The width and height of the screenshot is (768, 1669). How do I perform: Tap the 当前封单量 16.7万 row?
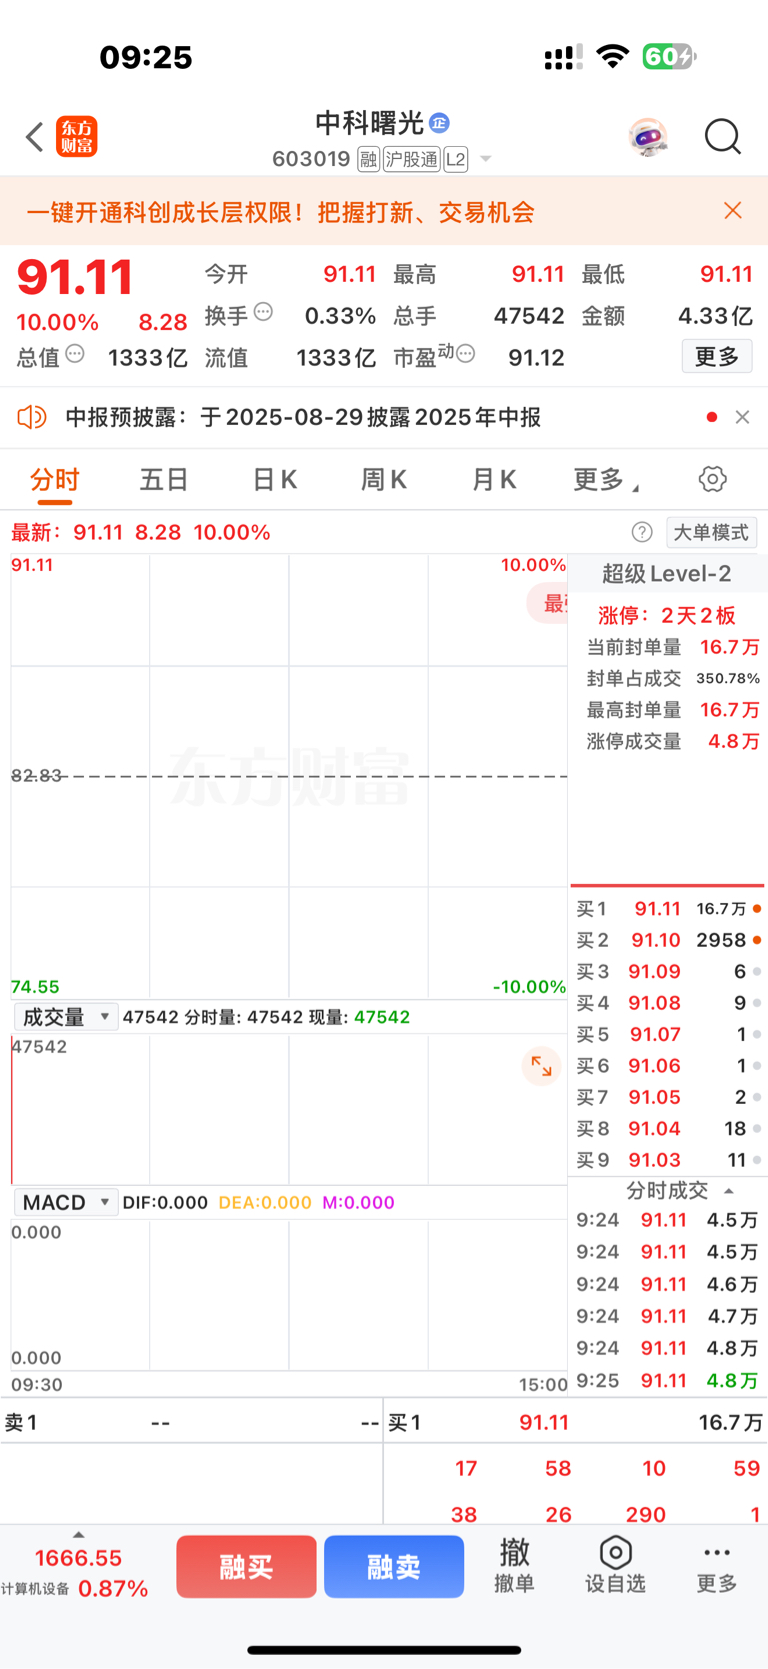(673, 647)
